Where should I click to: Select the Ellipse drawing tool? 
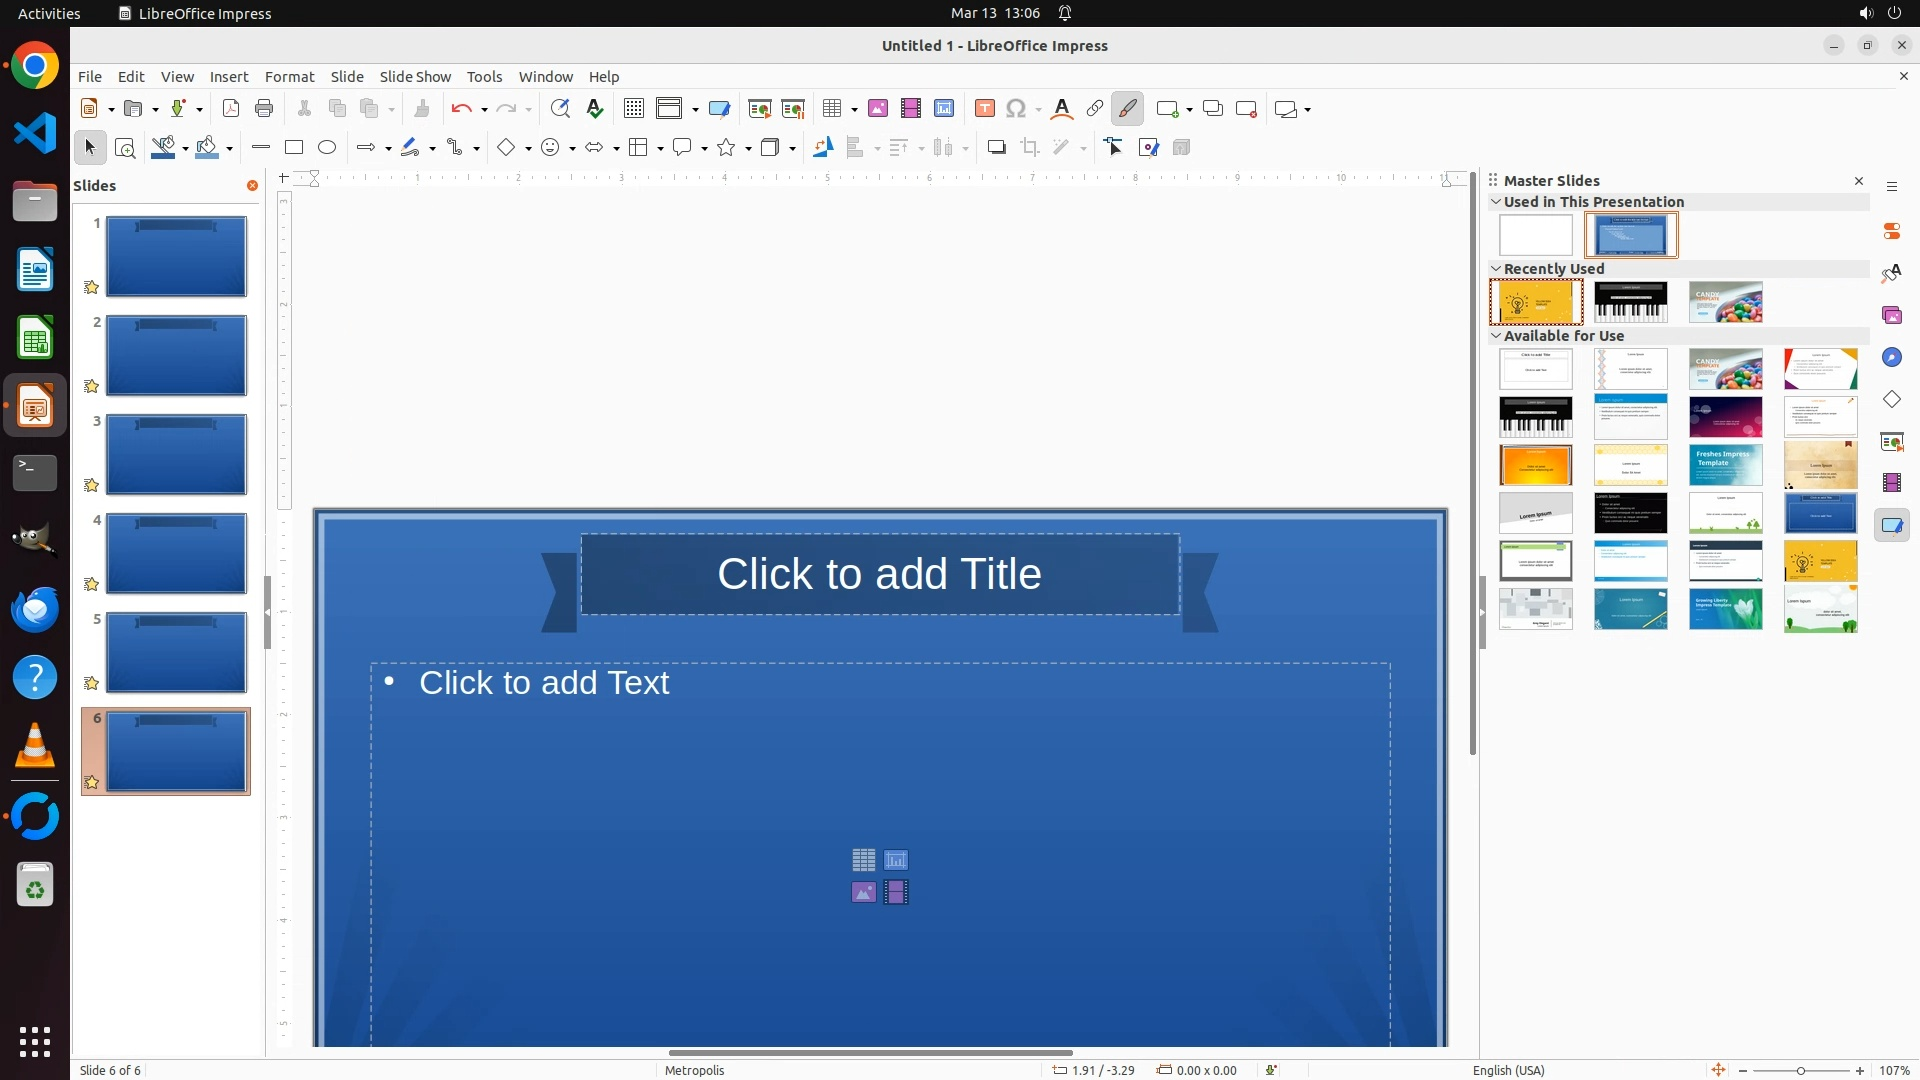pyautogui.click(x=327, y=148)
